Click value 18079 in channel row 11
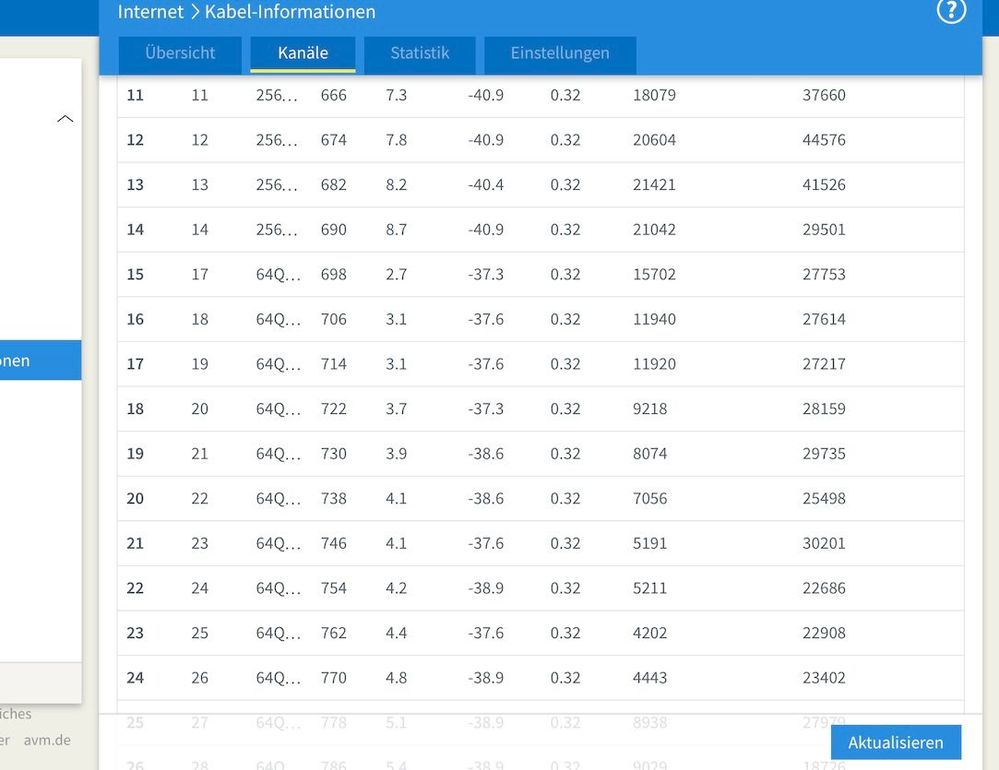Viewport: 999px width, 770px height. coord(654,96)
